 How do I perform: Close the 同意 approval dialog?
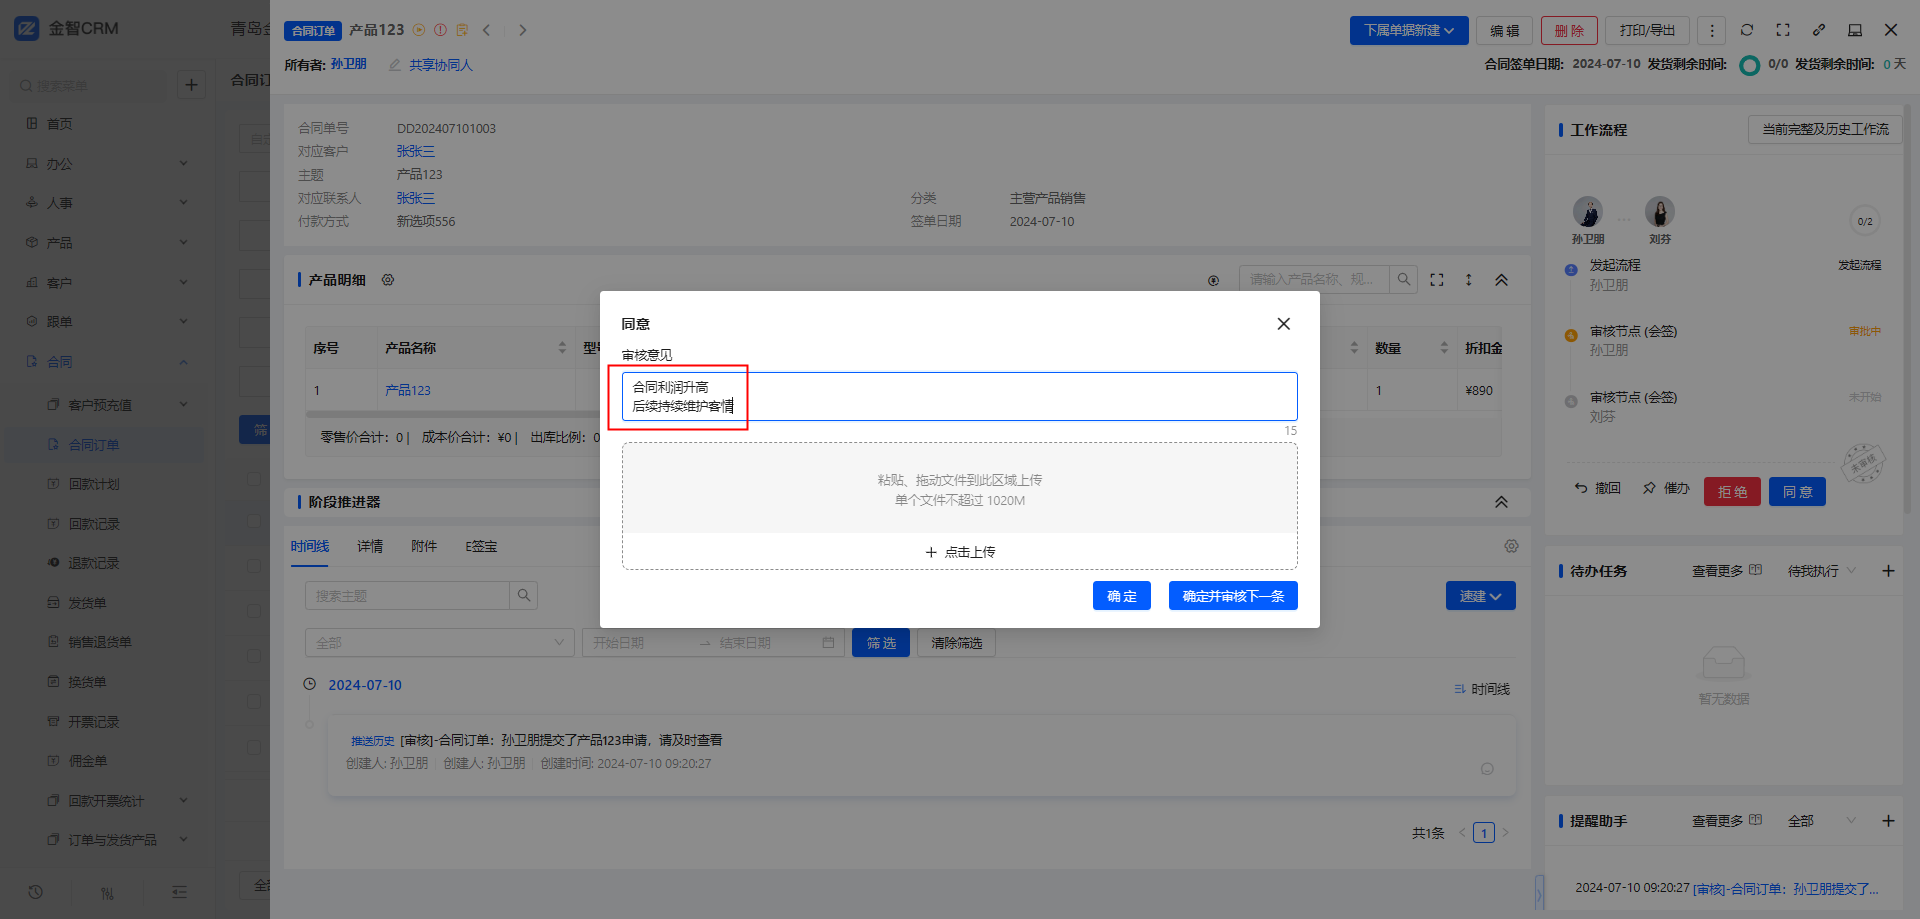1283,324
